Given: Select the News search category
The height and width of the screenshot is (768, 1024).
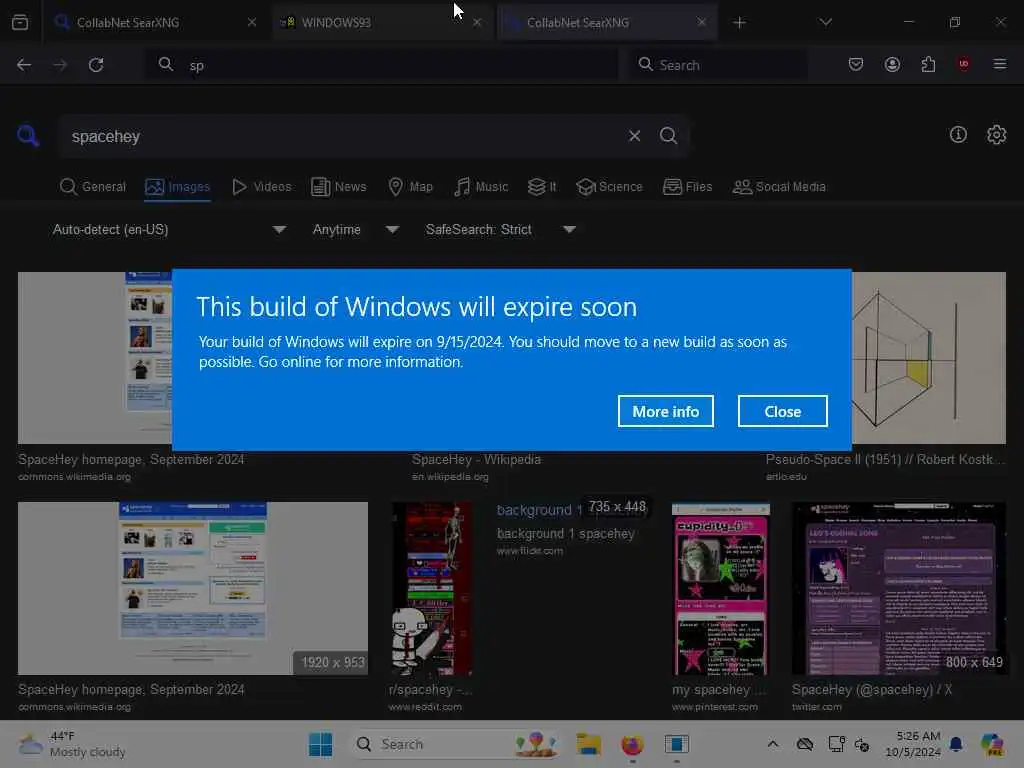Looking at the screenshot, I should coord(338,187).
